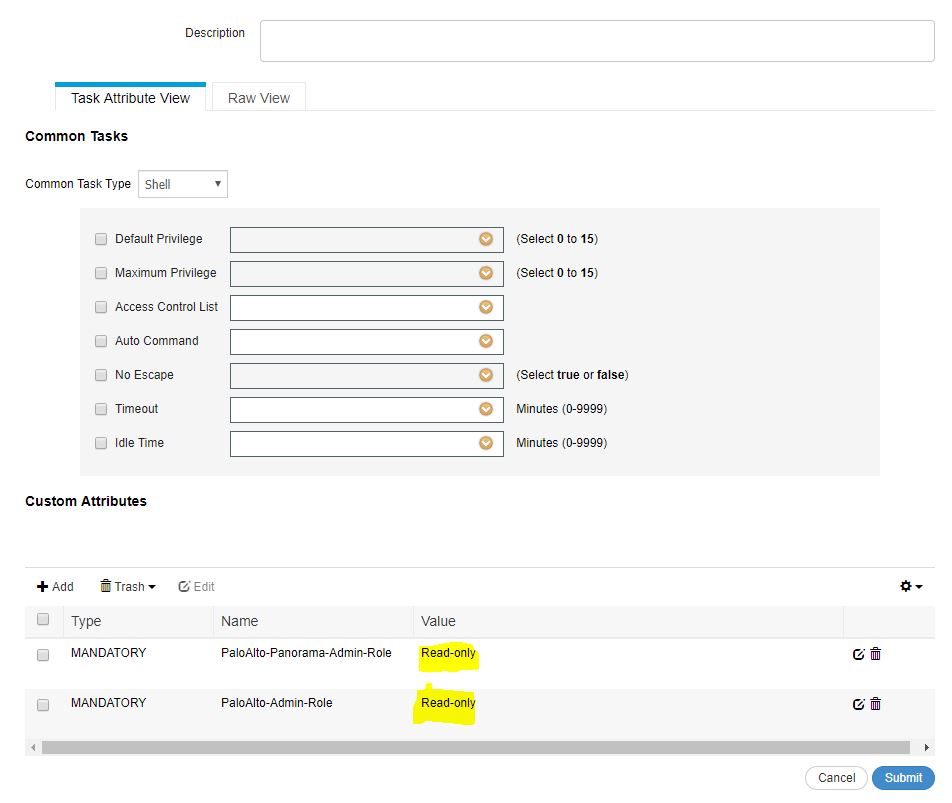Delete PaloAlto-Panorama-Admin-Role using its trash icon

[875, 653]
